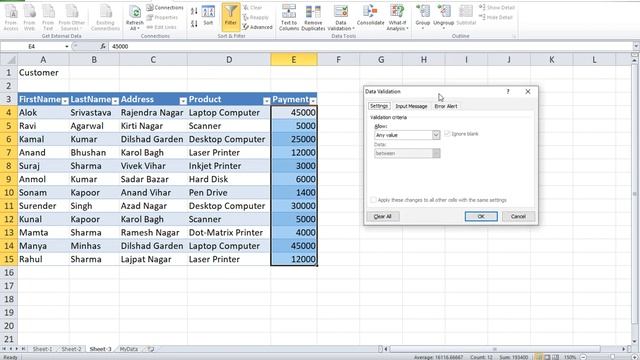Select cell with 'Surender'
Viewport: 640px width, 360px height.
[43, 206]
